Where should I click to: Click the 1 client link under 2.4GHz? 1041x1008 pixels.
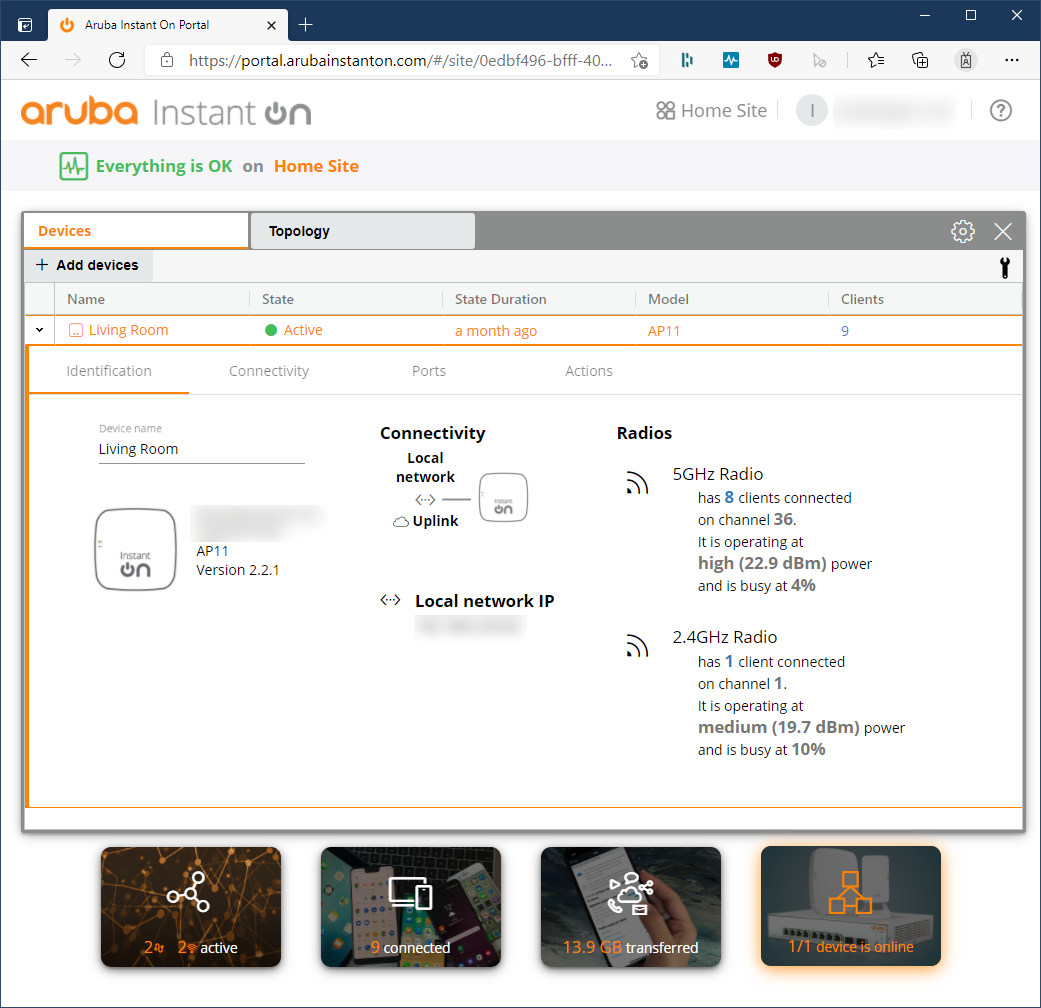pos(729,661)
